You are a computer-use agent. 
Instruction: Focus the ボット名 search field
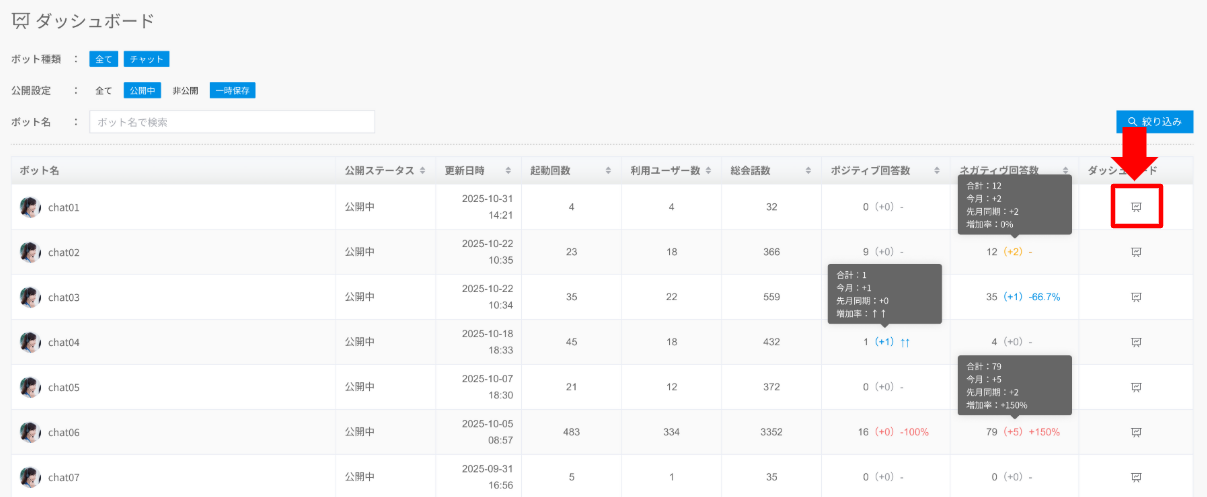(232, 122)
